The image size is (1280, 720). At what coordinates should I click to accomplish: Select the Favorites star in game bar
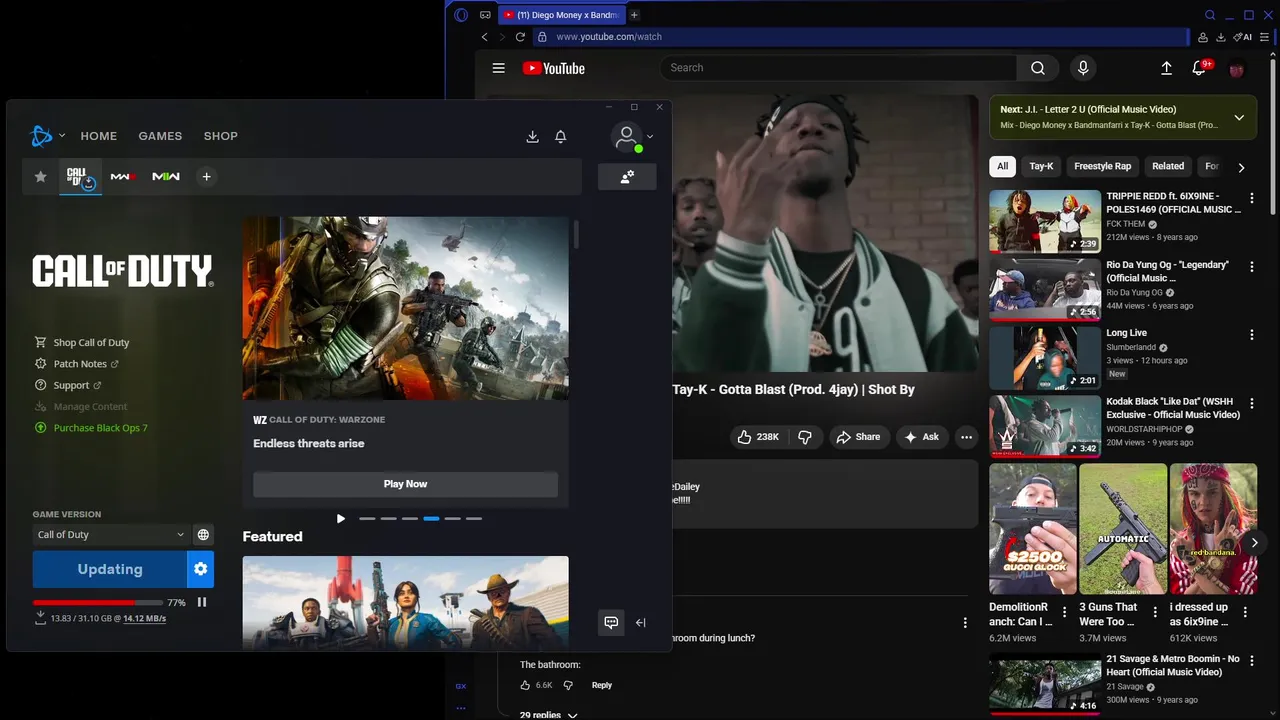(41, 177)
